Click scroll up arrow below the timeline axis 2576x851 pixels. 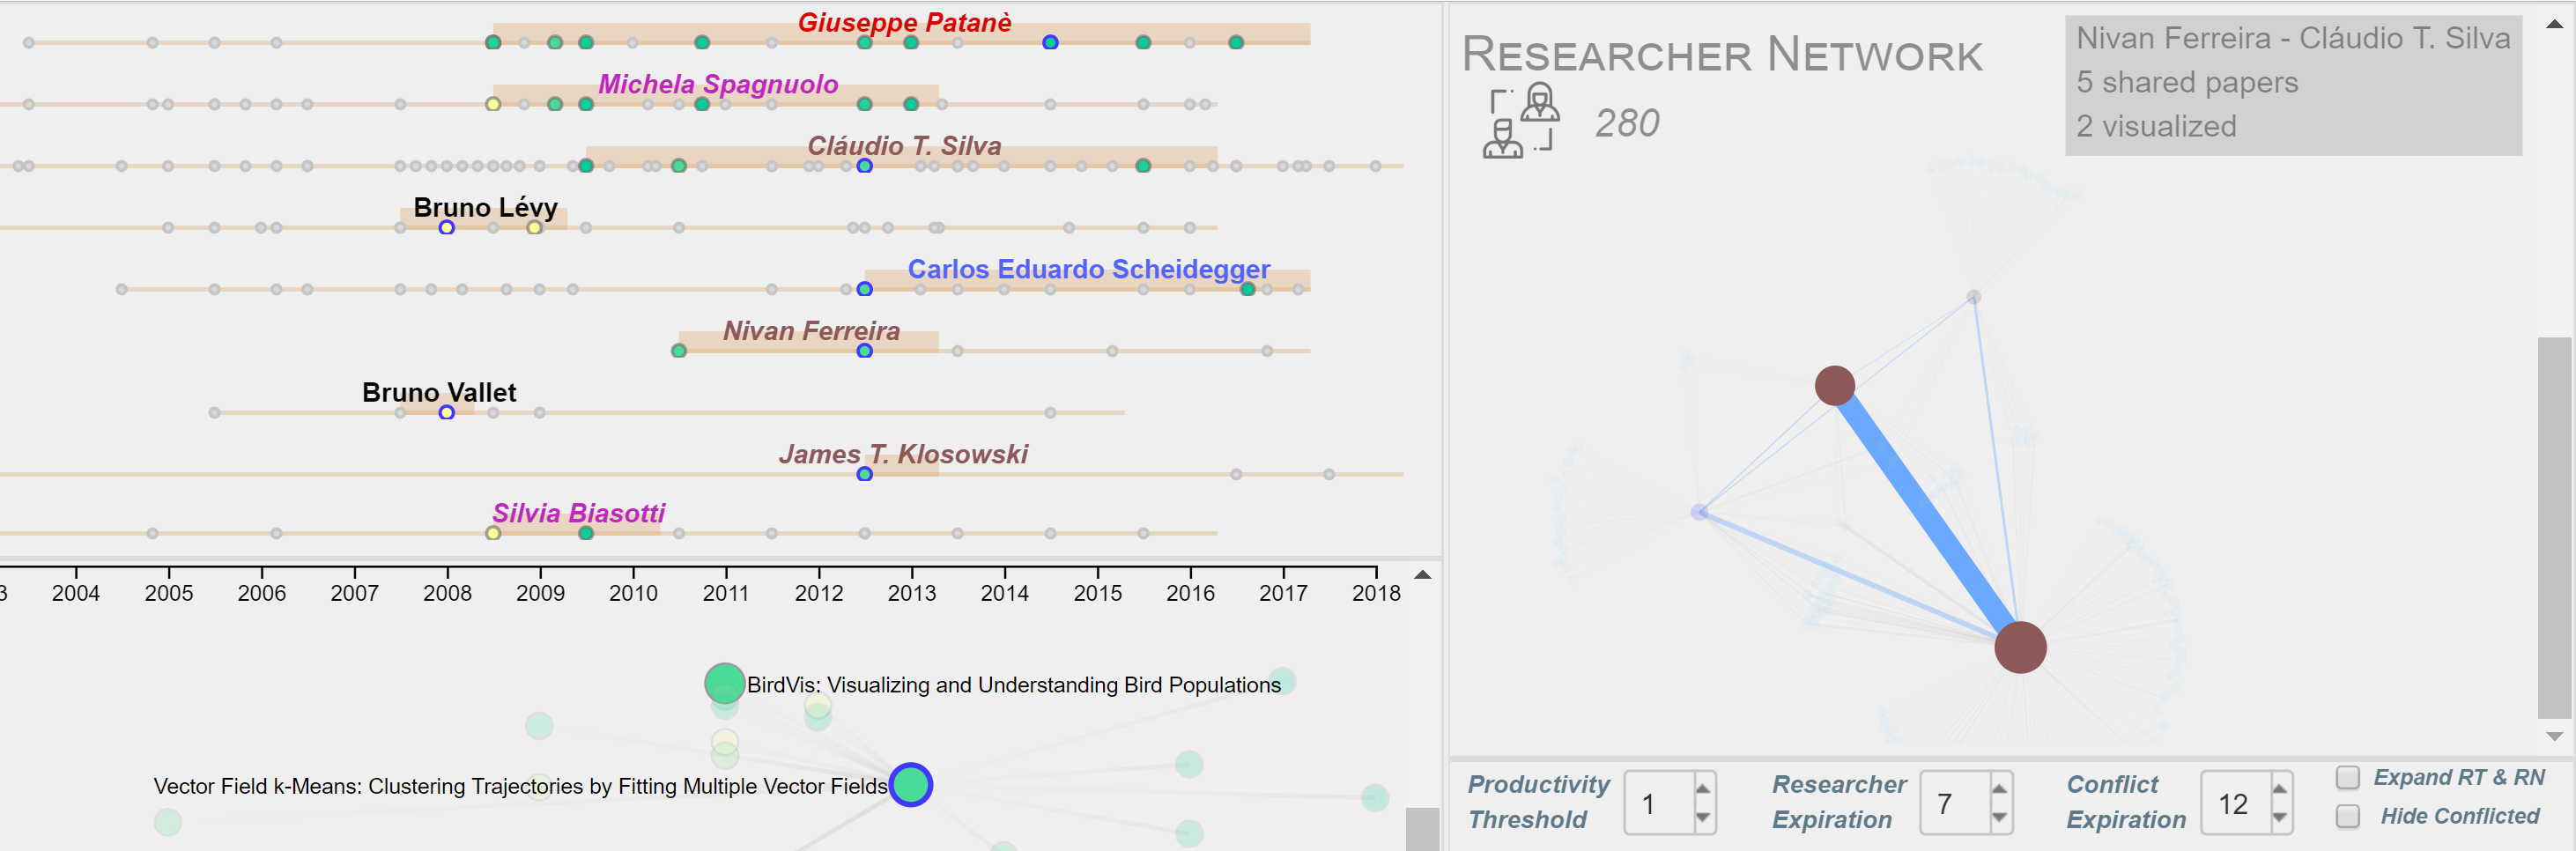[x=1422, y=575]
